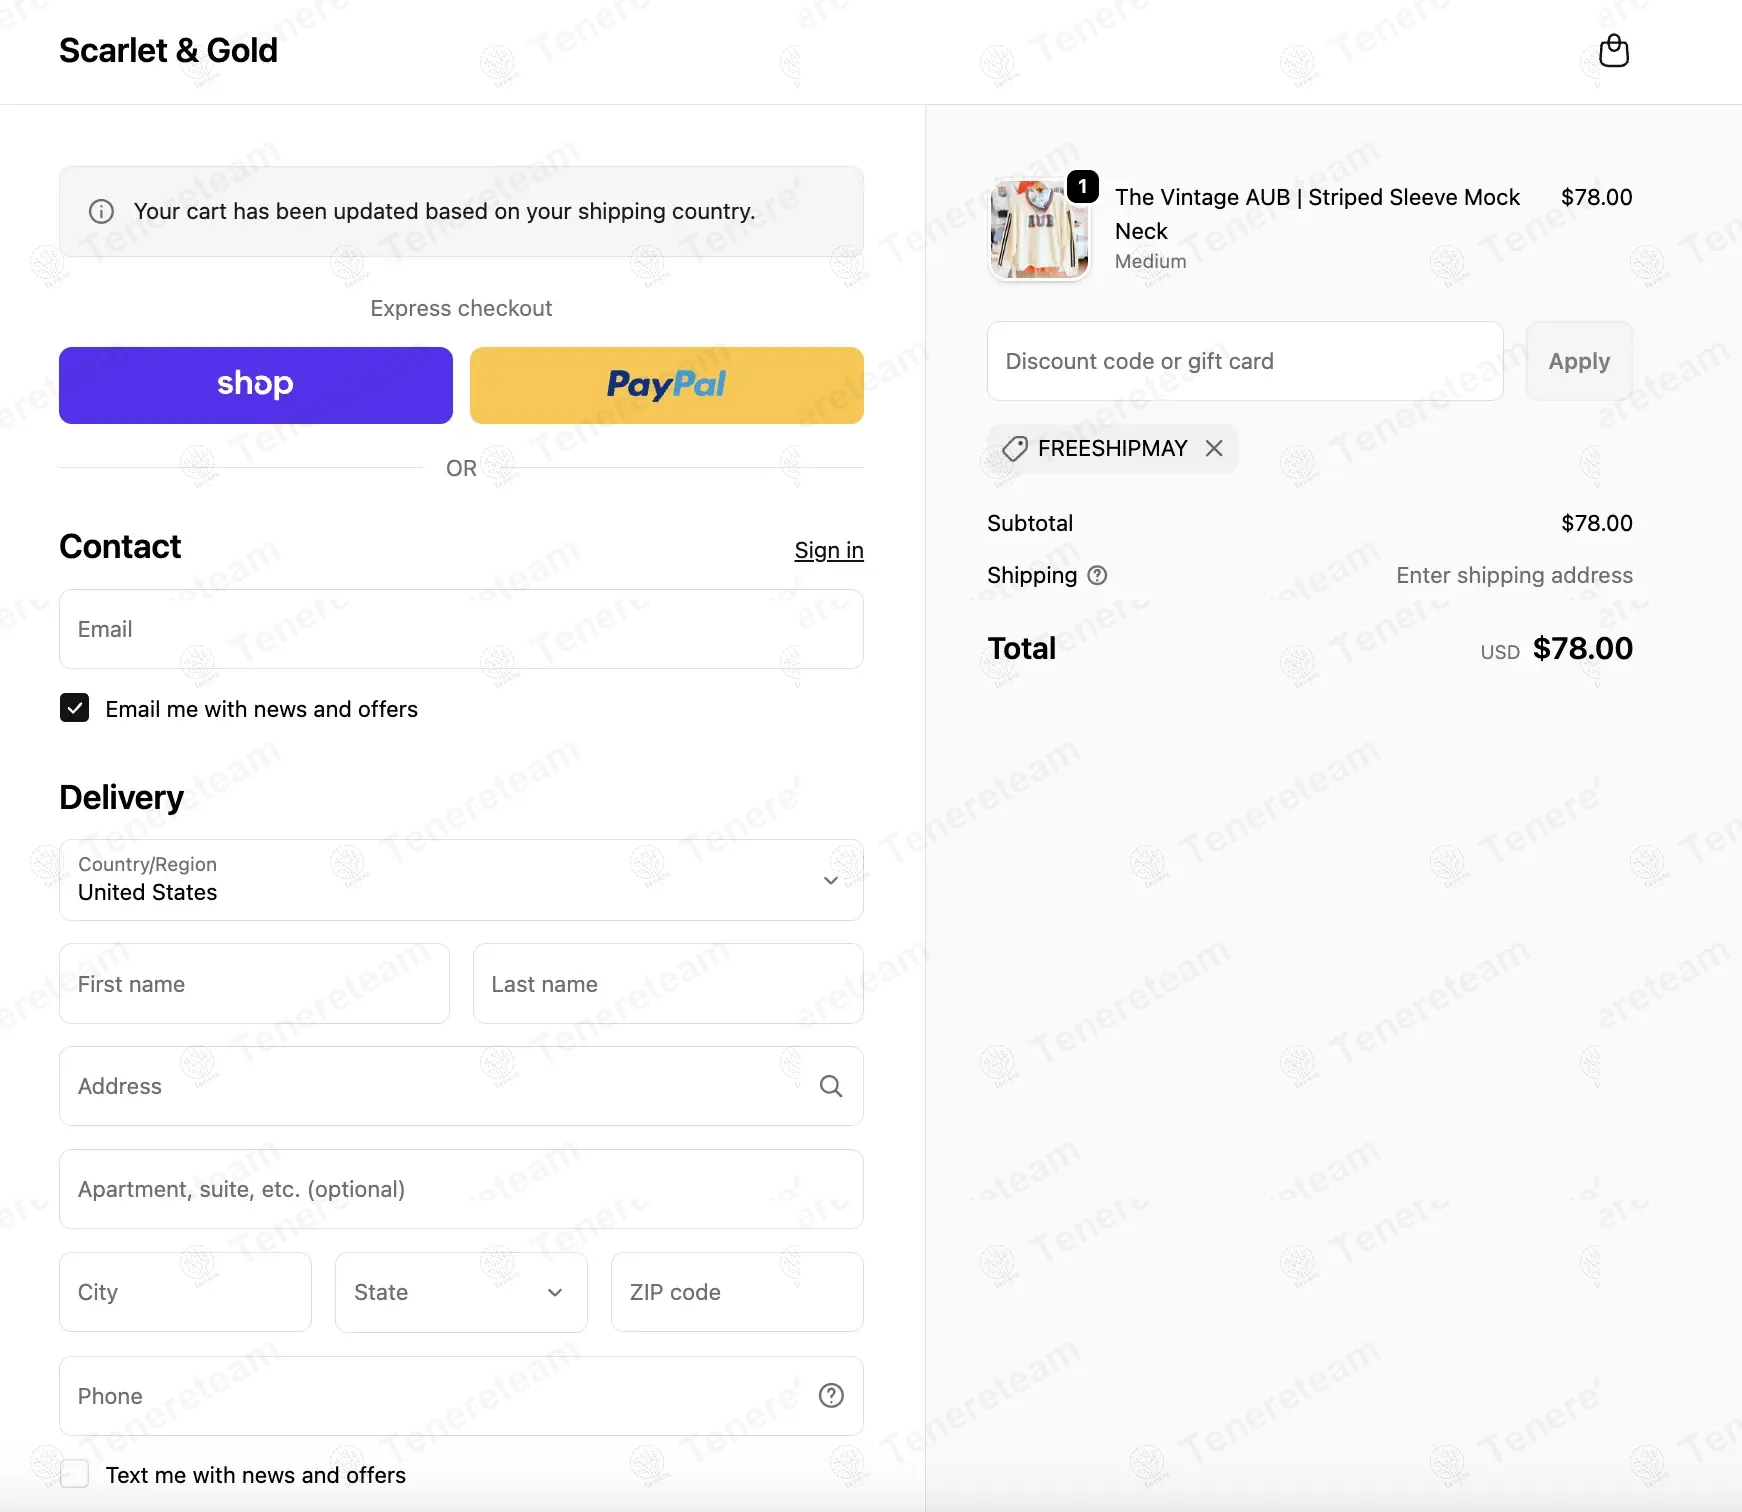This screenshot has height=1512, width=1742.
Task: Pay with Shop Pay express button
Action: (256, 385)
